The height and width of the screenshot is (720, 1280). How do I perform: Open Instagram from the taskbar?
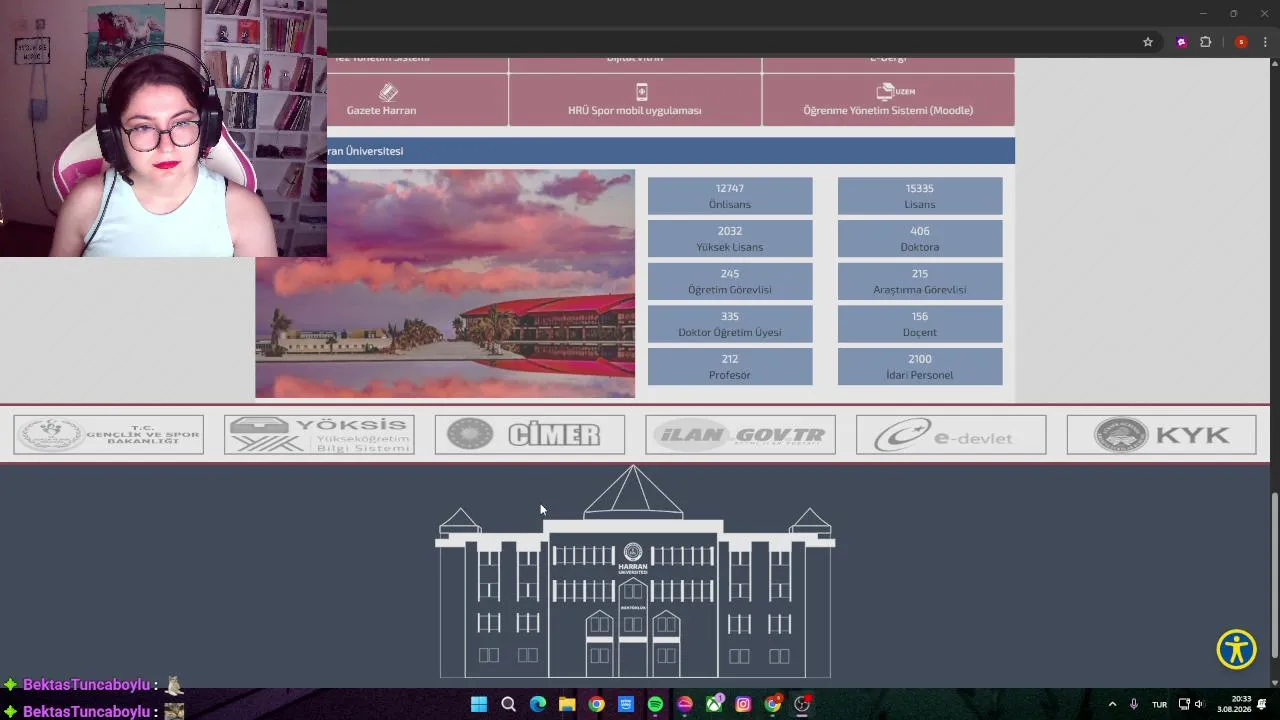tap(743, 704)
